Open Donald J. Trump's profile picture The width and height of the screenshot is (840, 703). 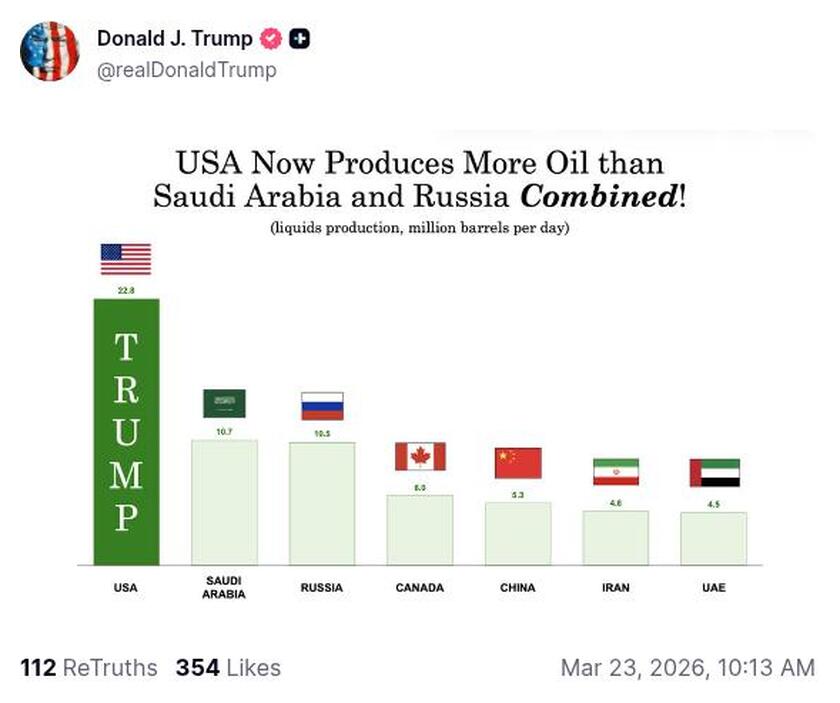click(50, 49)
